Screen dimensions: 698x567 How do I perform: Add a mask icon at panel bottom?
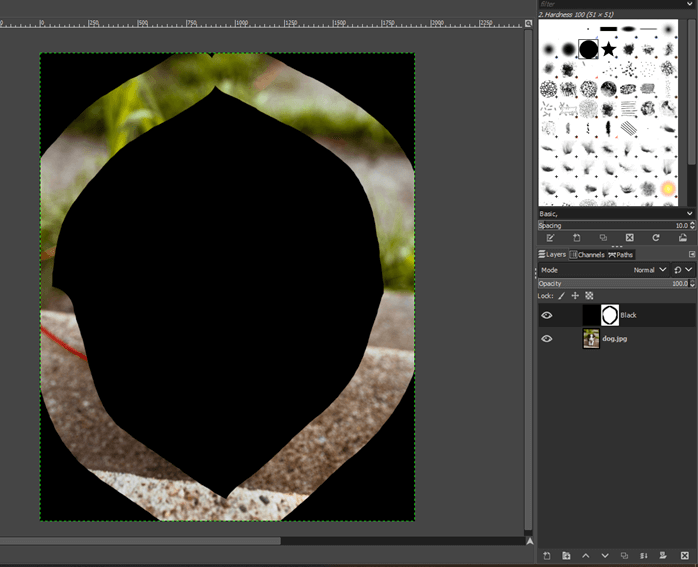click(663, 555)
